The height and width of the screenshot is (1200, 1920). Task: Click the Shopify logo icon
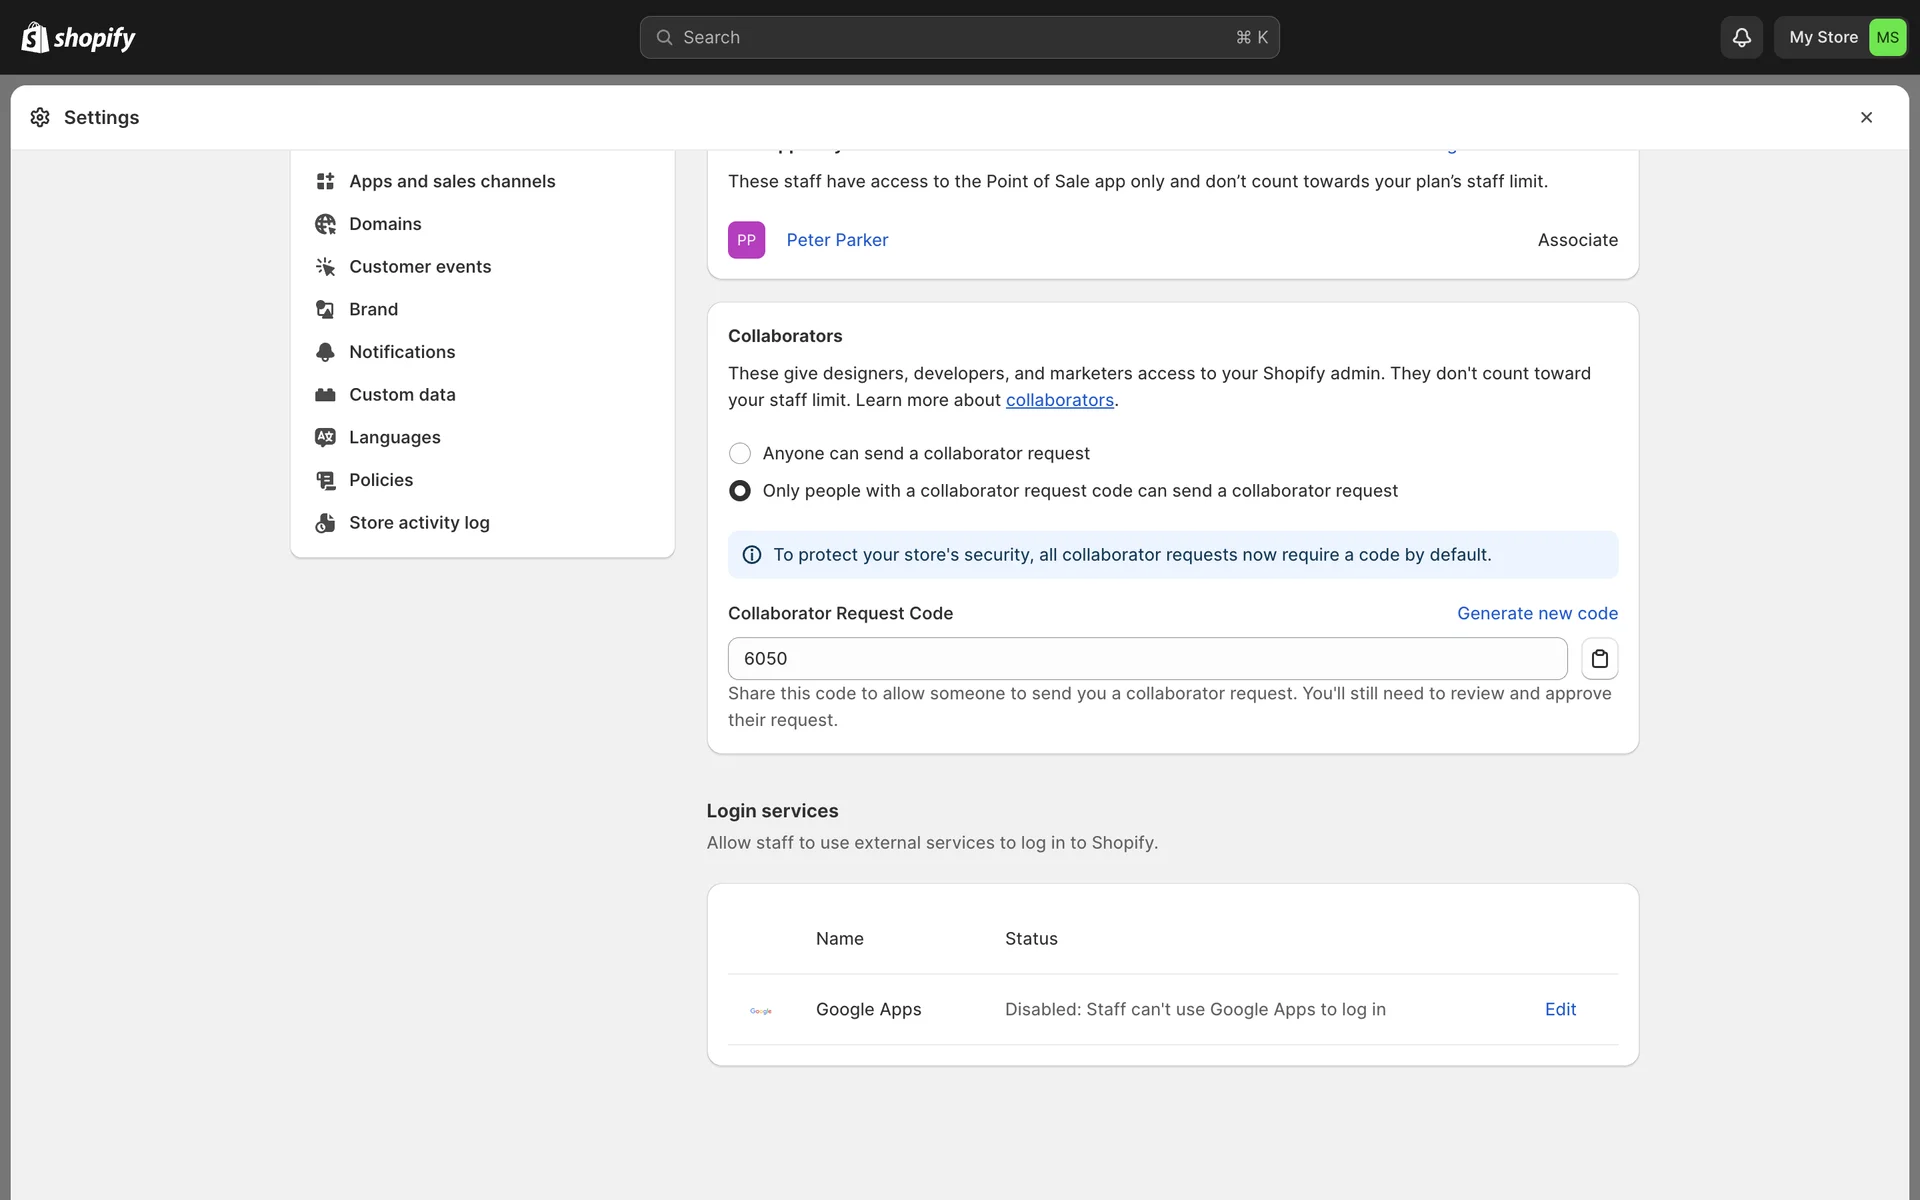pos(35,37)
